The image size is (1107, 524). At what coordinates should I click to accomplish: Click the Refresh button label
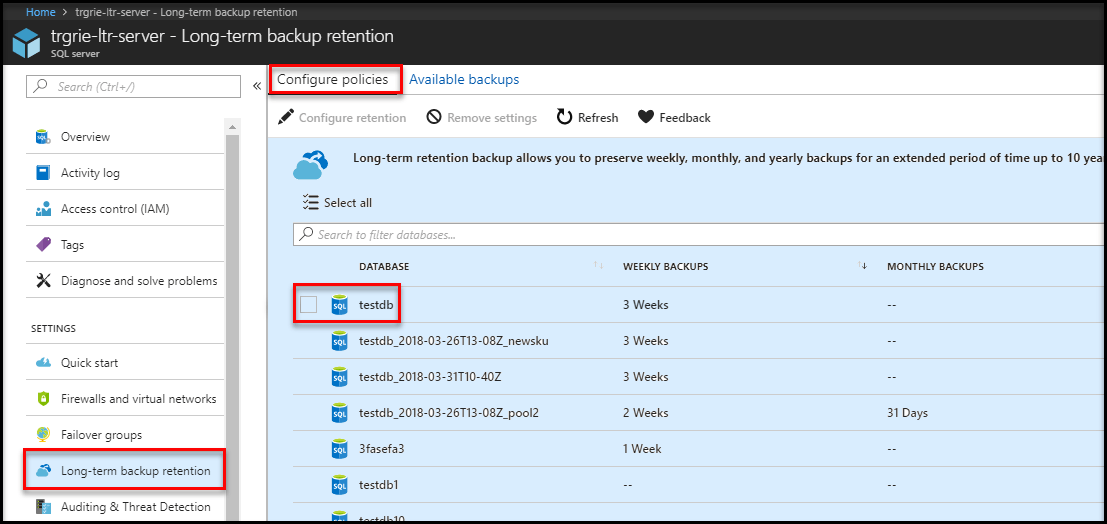click(598, 118)
